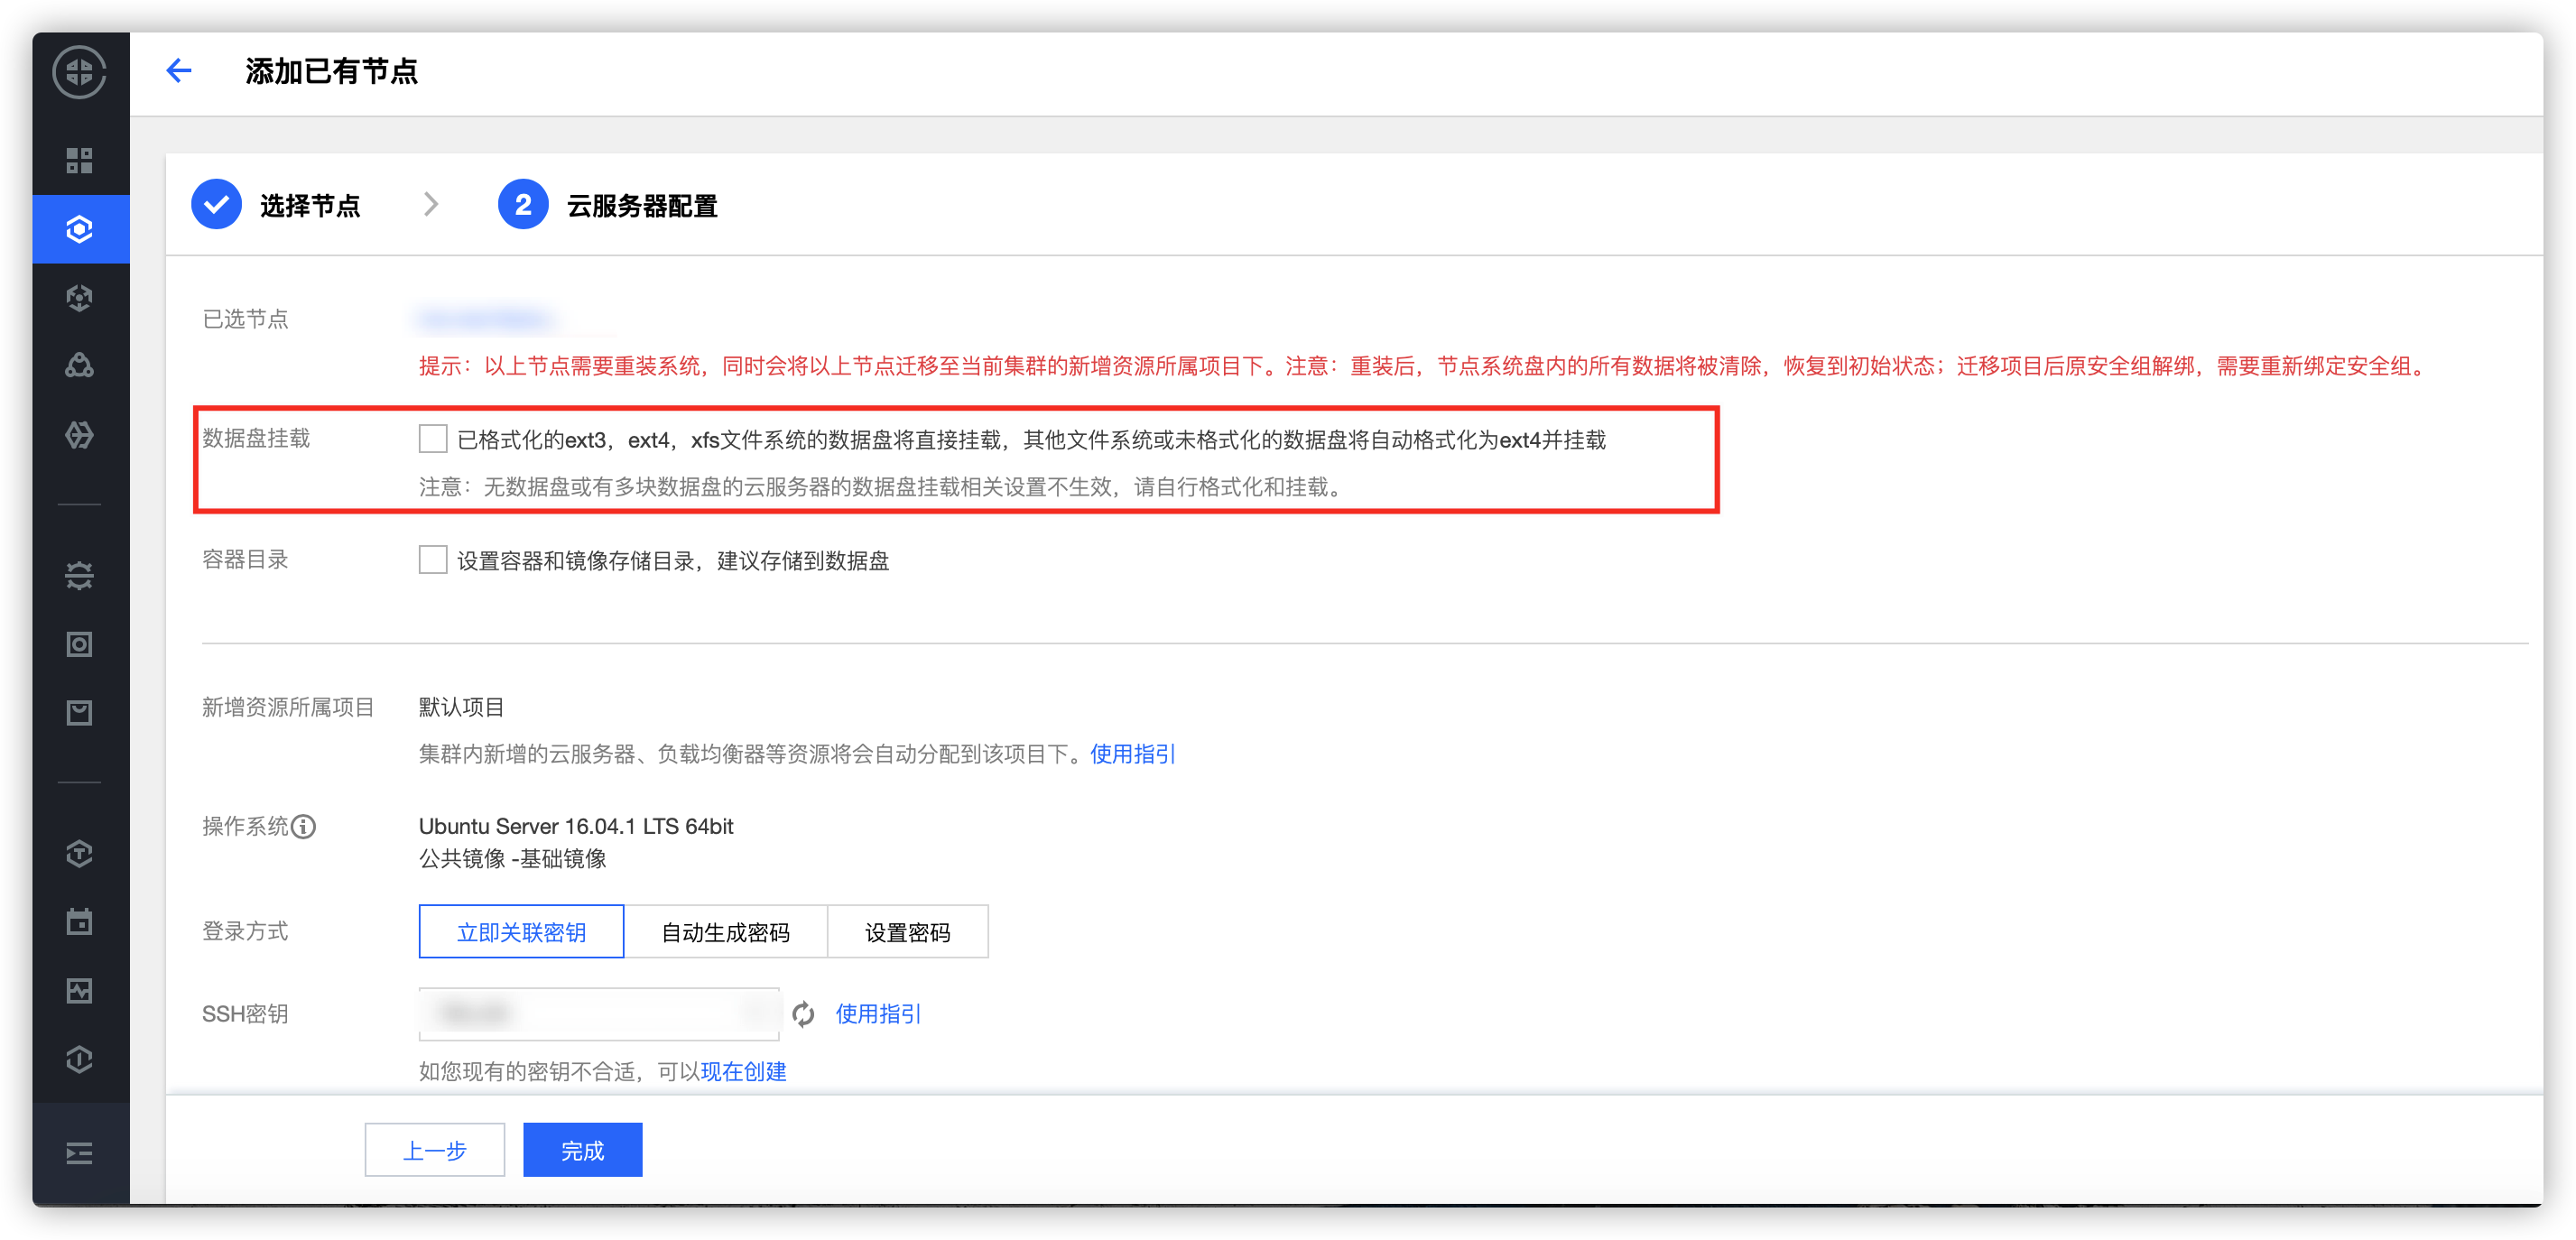Click the completed step 选择节点
This screenshot has width=2576, height=1240.
coord(276,205)
